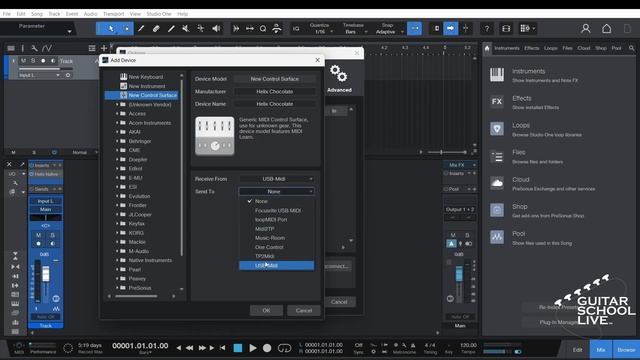Image resolution: width=640 pixels, height=360 pixels.
Task: Toggle the Loop button in transport
Action: 284,348
